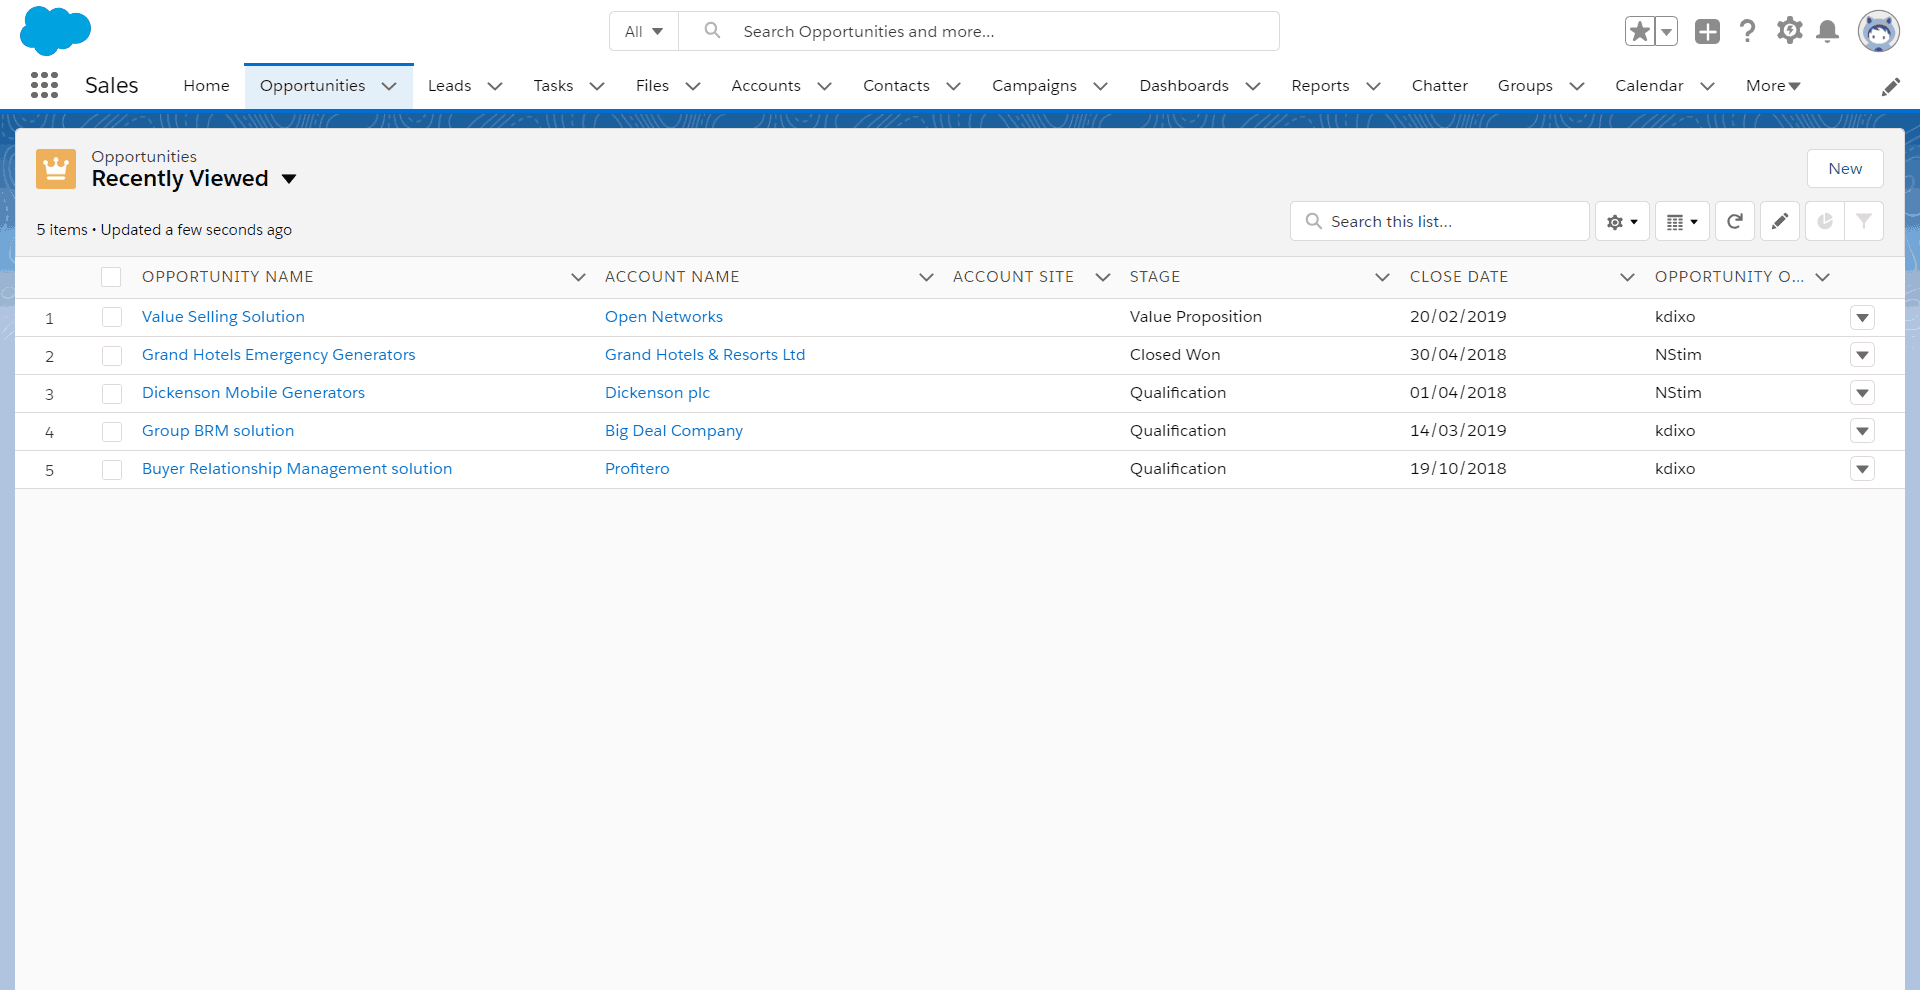This screenshot has height=990, width=1920.
Task: Open the list view controls gear dropdown
Action: tap(1622, 221)
